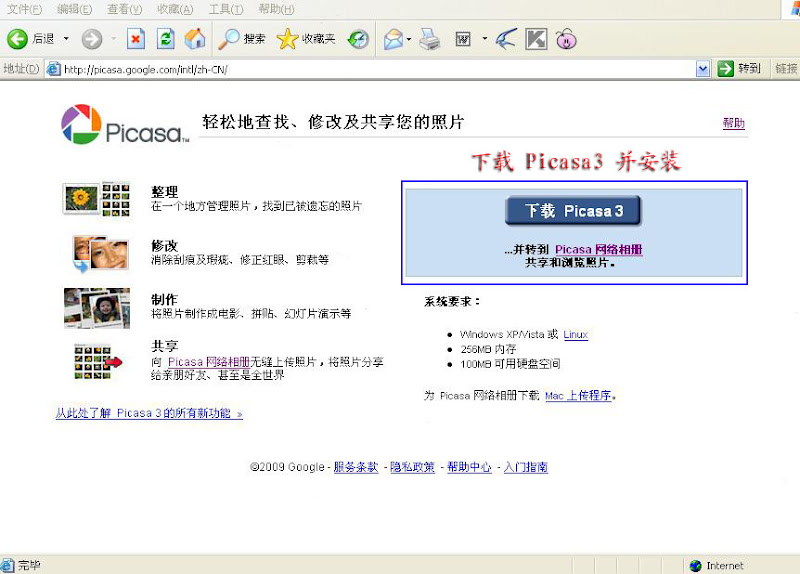Click the page icon in the status bar

[x=8, y=565]
